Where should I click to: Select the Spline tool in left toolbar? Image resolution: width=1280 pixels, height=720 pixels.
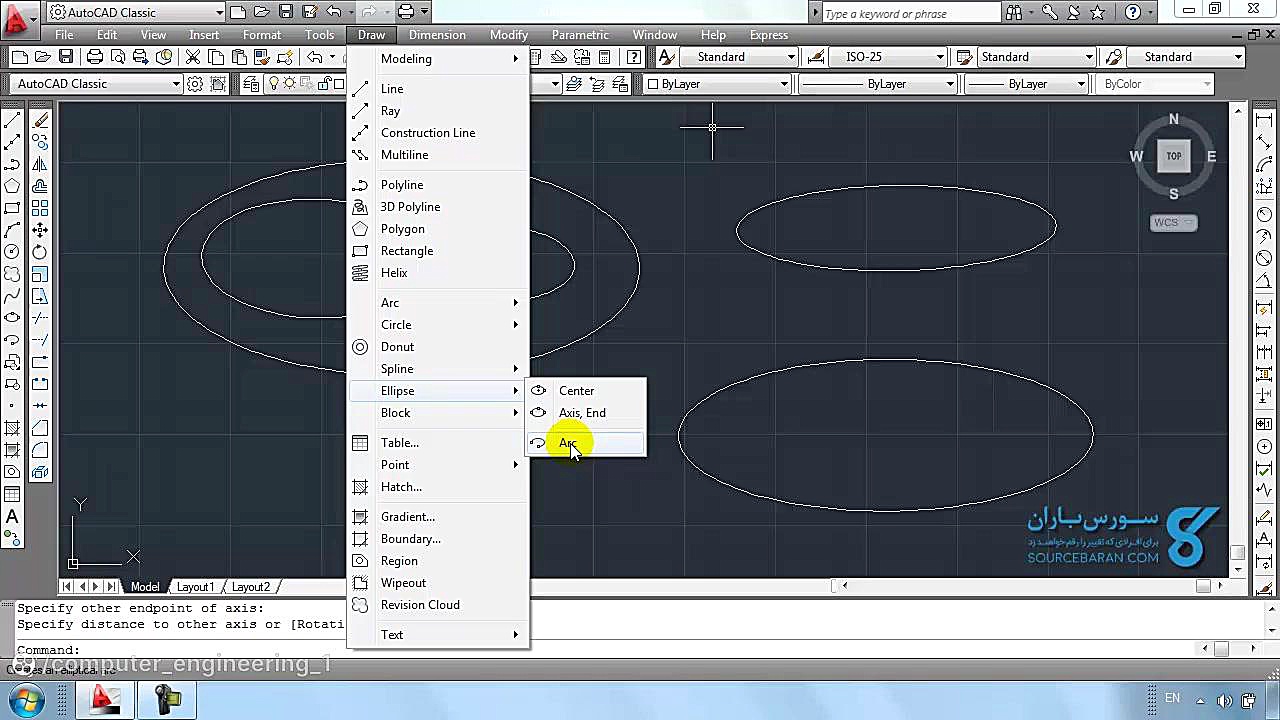[x=12, y=296]
